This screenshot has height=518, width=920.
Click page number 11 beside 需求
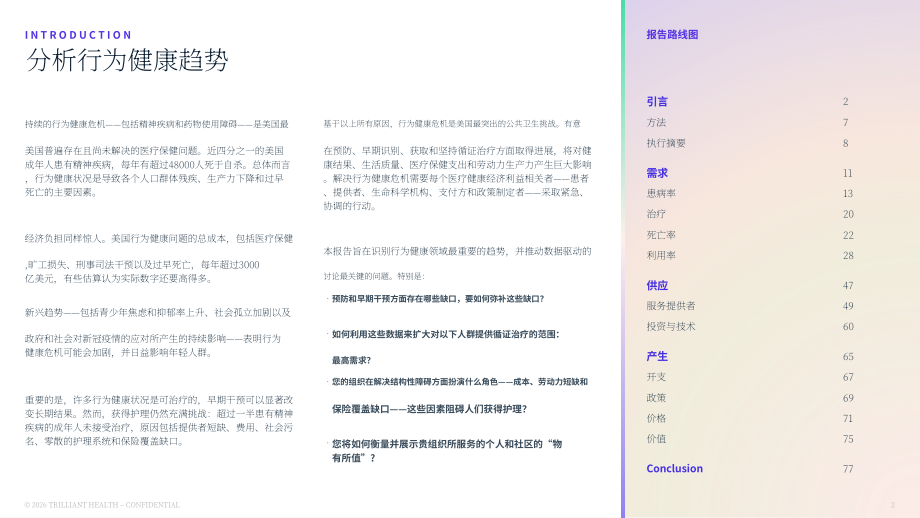click(x=848, y=173)
